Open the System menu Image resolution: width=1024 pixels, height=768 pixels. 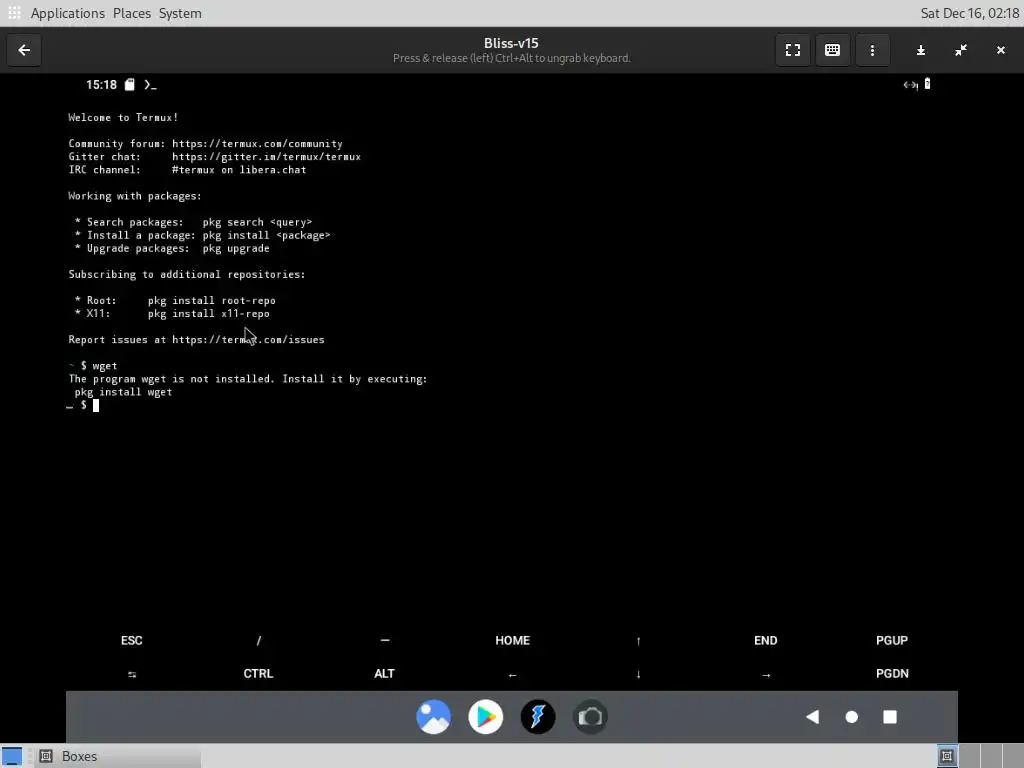coord(180,13)
